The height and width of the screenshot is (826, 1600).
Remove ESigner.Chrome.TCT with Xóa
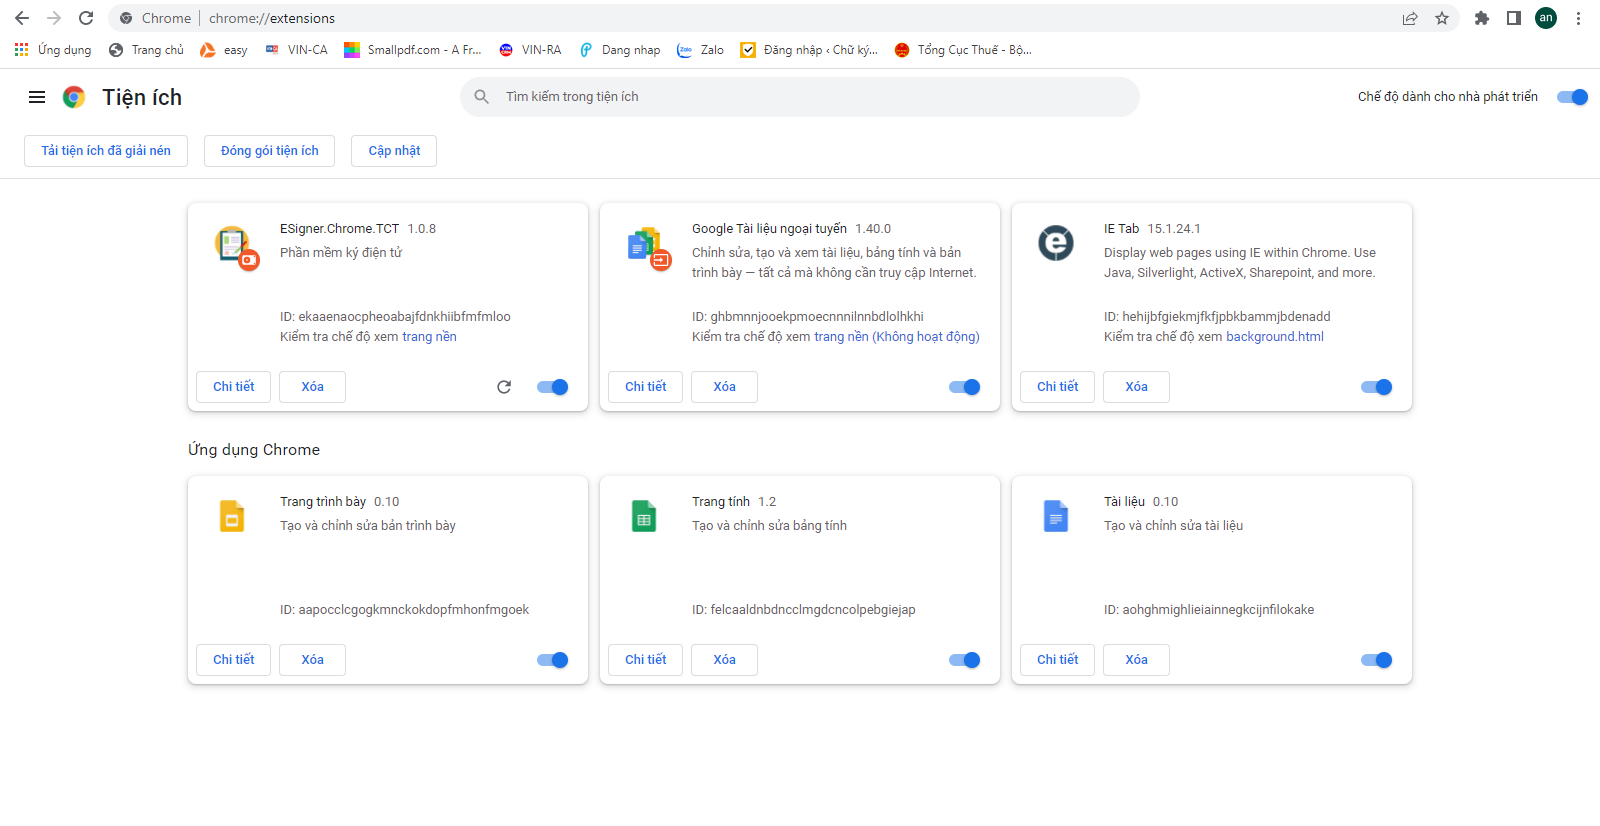pos(312,387)
